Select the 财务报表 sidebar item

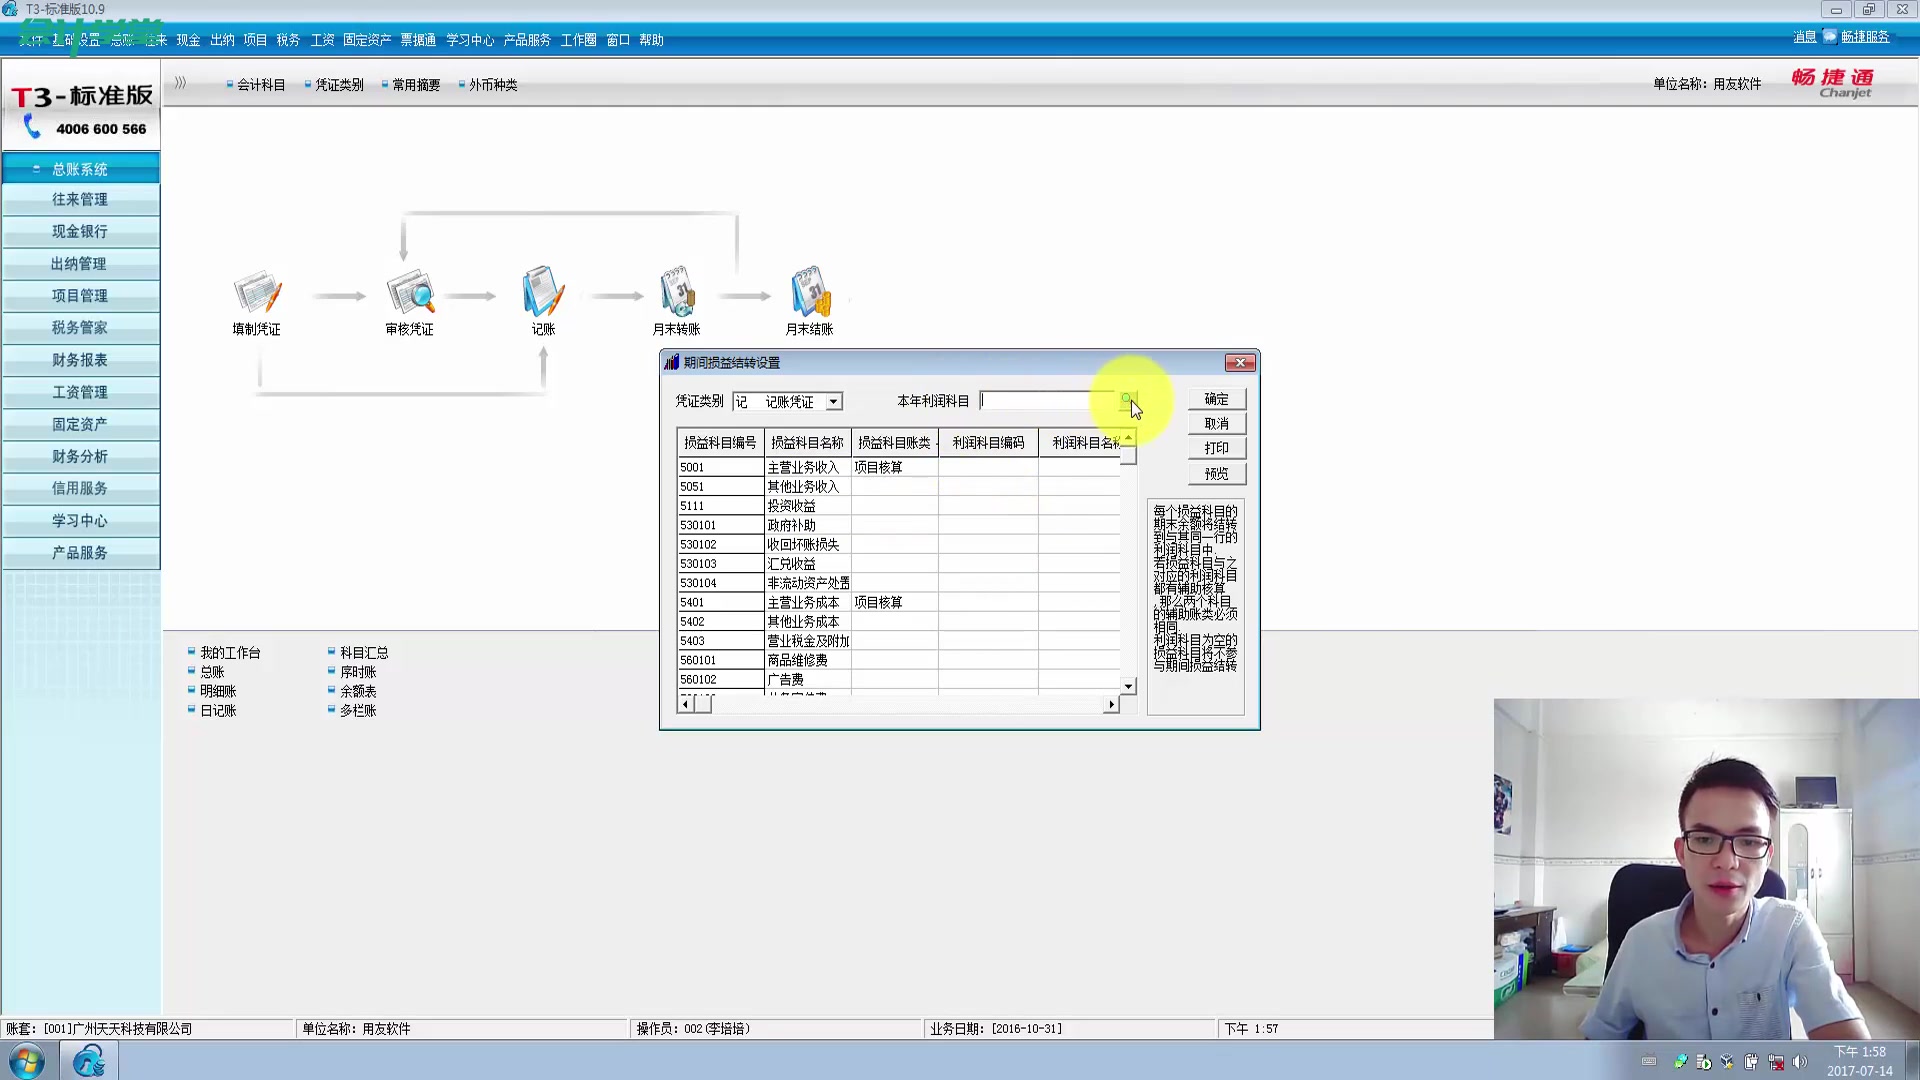pos(80,360)
